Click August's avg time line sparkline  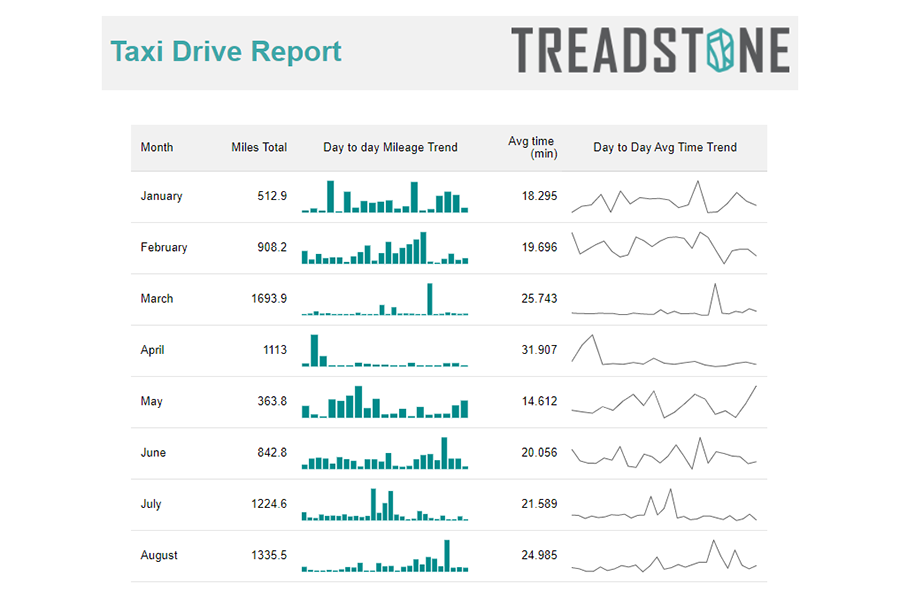(664, 555)
